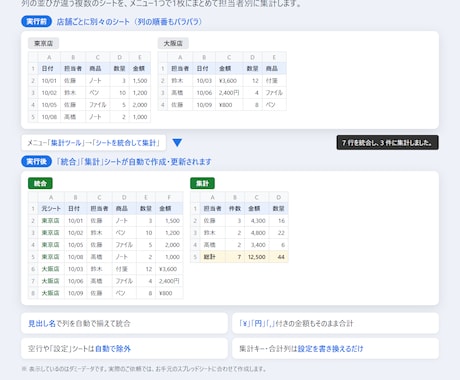Select the 12,500 total amount cell
460x380 pixels.
[256, 257]
